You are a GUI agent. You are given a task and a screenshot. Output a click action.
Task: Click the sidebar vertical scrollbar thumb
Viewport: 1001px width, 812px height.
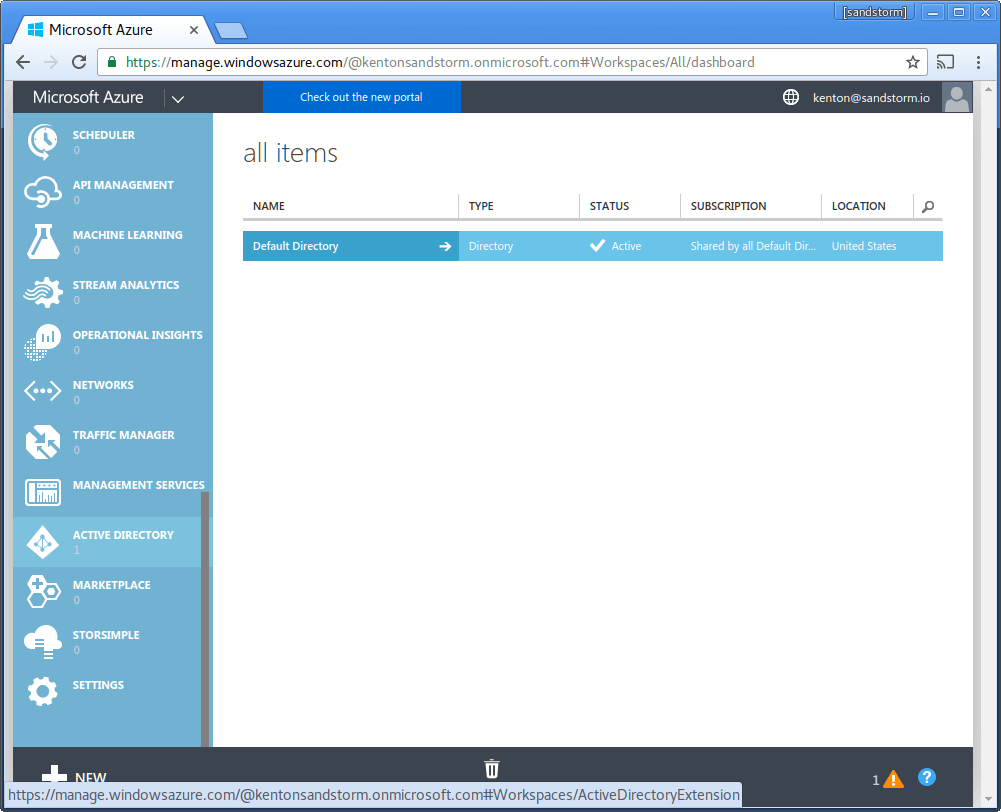[x=205, y=619]
